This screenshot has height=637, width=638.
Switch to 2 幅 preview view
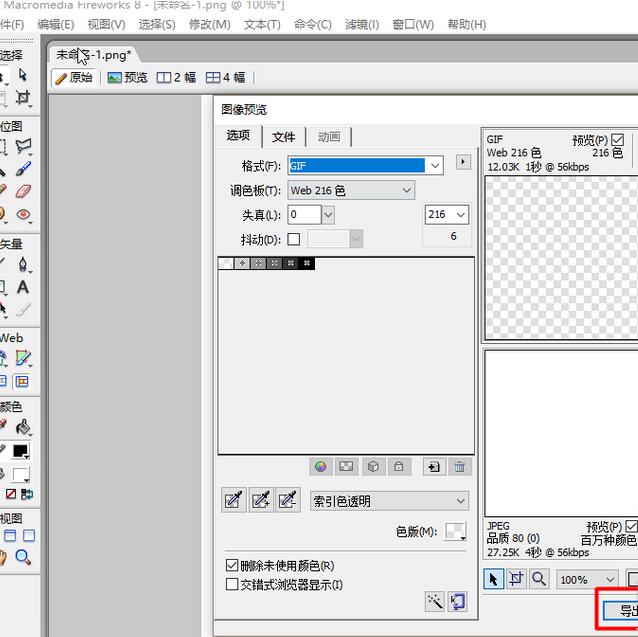point(176,77)
